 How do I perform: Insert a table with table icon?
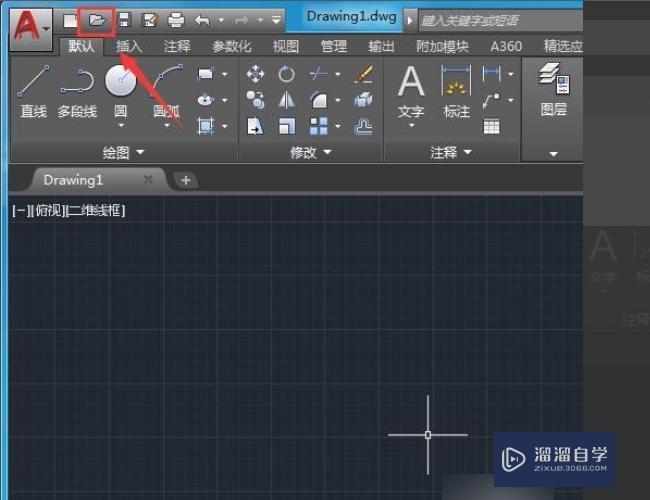click(492, 126)
